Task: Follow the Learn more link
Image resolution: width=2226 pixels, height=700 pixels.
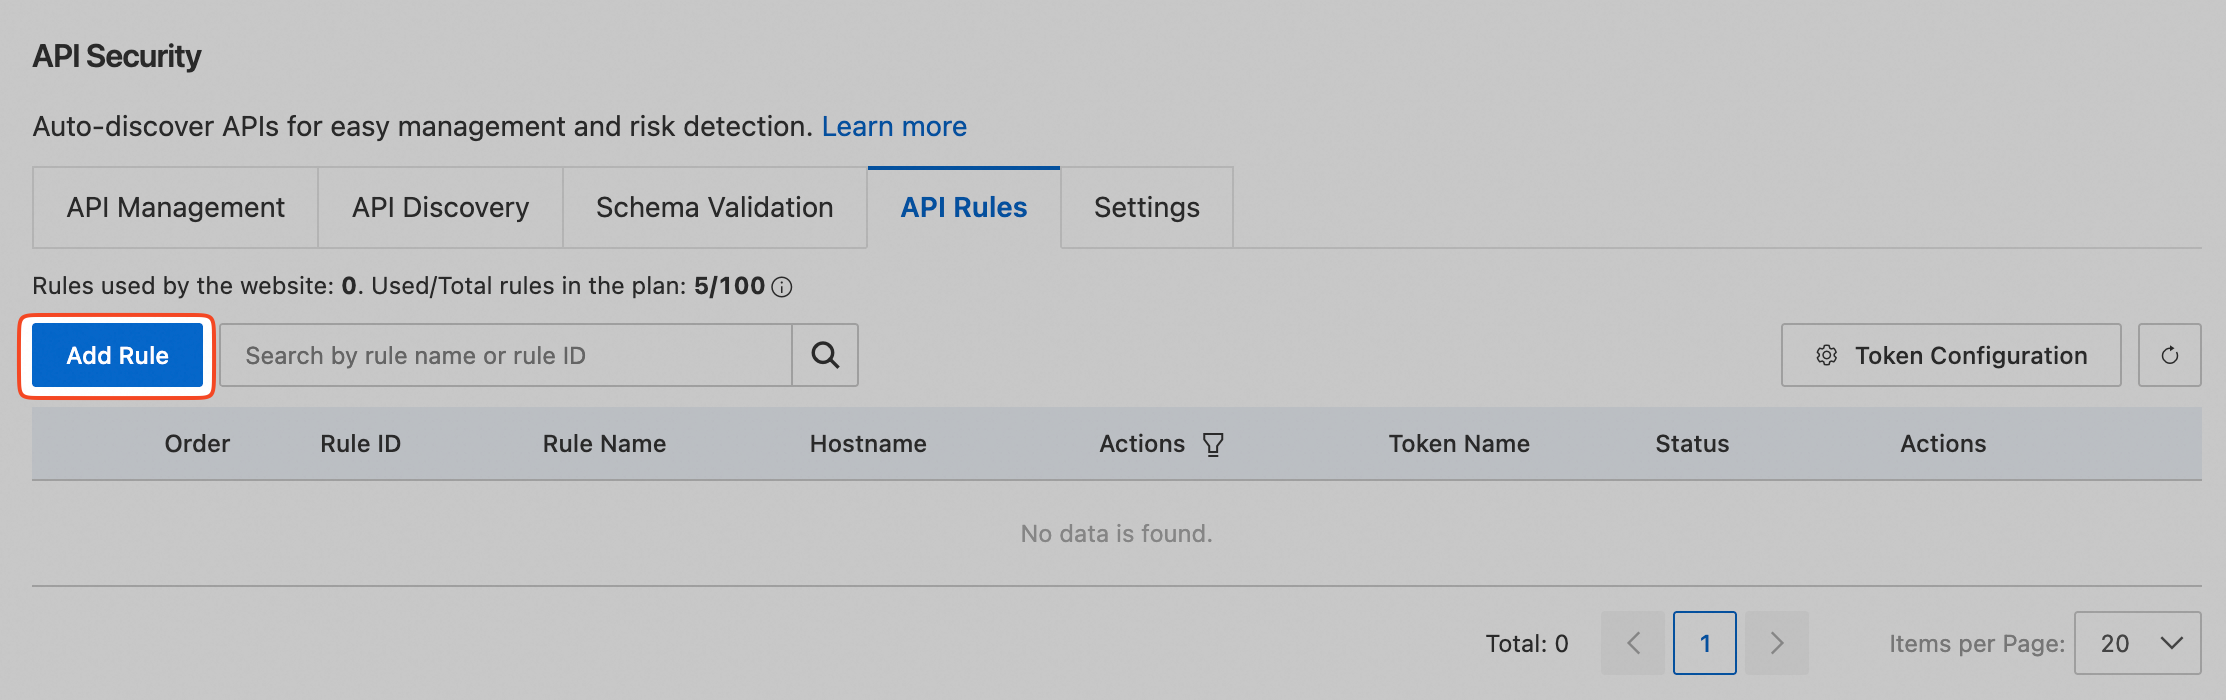Action: (x=894, y=126)
